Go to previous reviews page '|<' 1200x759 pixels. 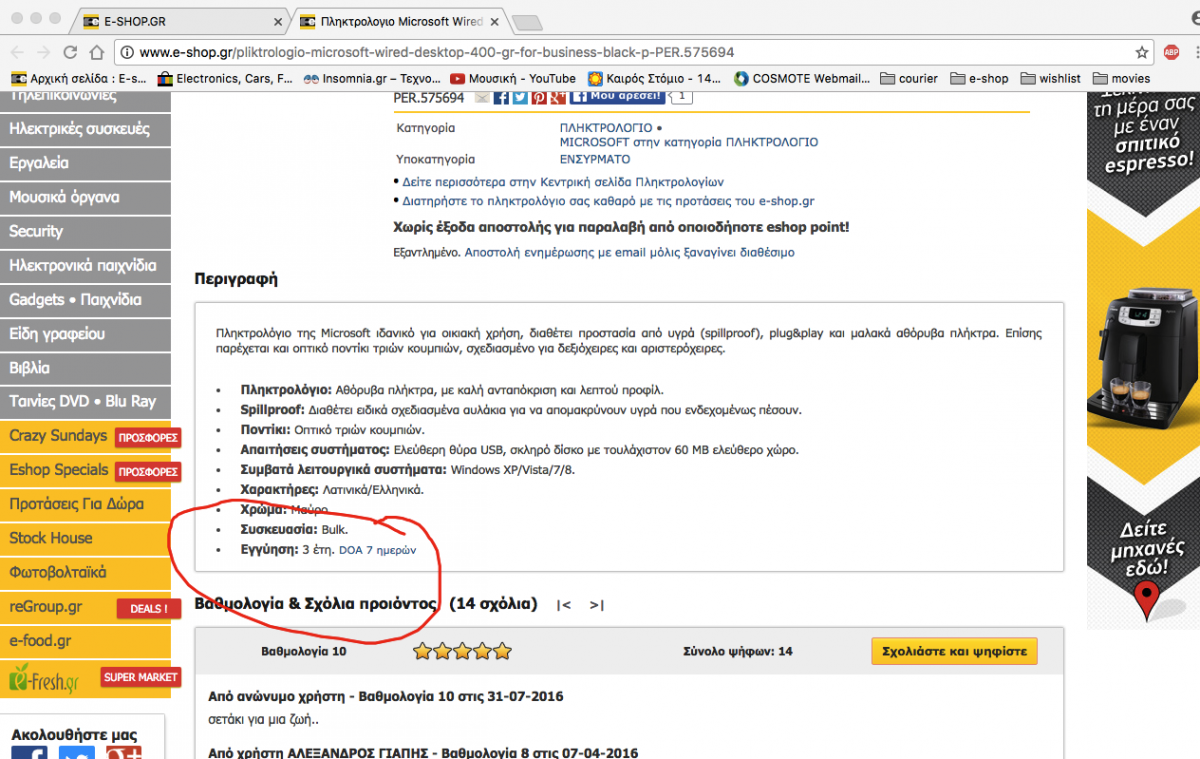(564, 605)
